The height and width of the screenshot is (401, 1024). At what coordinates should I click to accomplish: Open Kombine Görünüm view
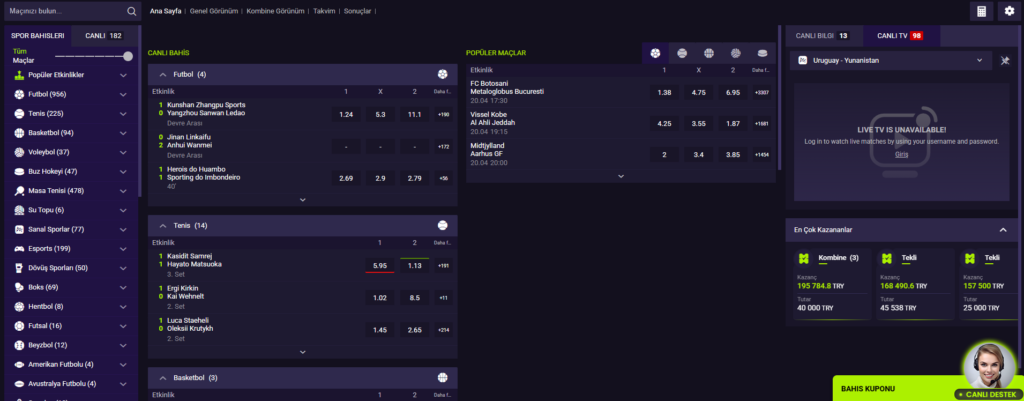pos(275,11)
